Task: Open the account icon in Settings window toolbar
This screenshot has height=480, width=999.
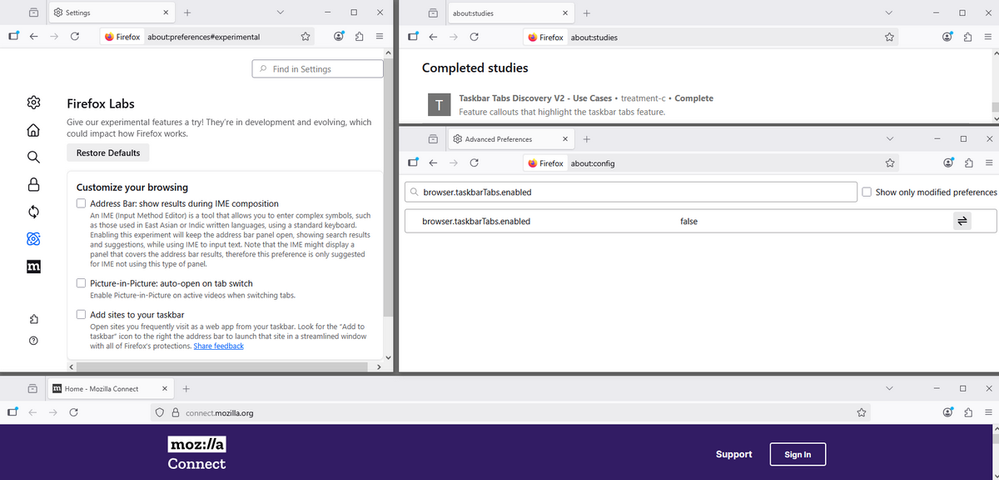Action: pyautogui.click(x=339, y=37)
